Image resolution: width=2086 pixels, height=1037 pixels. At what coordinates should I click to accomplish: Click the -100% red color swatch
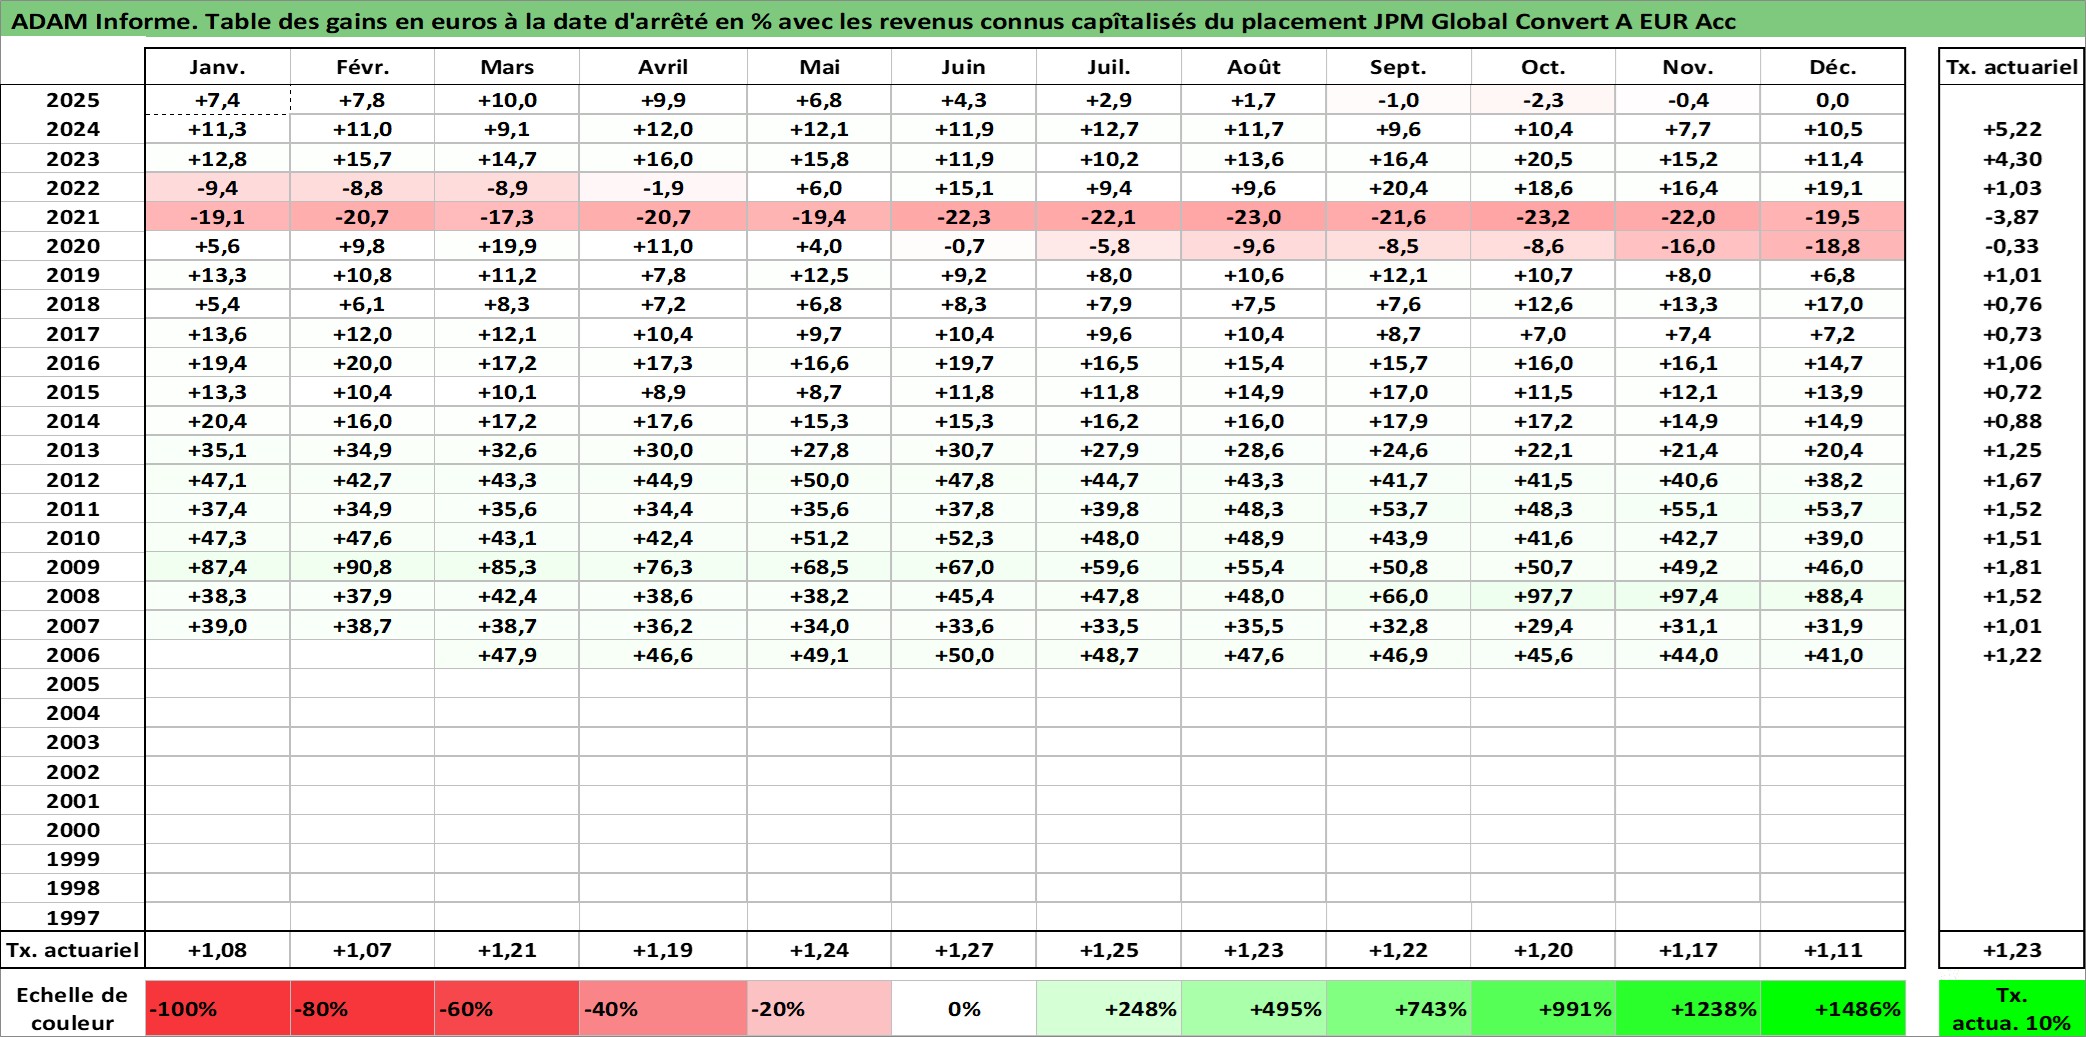coord(217,1009)
